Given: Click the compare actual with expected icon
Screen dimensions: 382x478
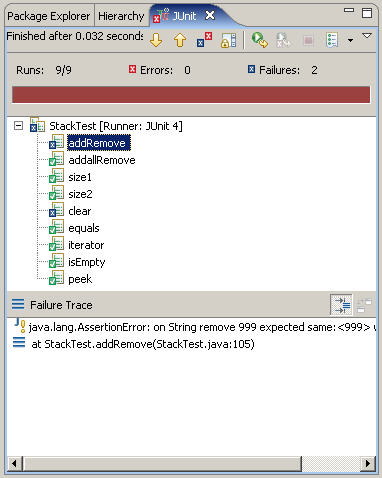Looking at the screenshot, I should click(364, 305).
